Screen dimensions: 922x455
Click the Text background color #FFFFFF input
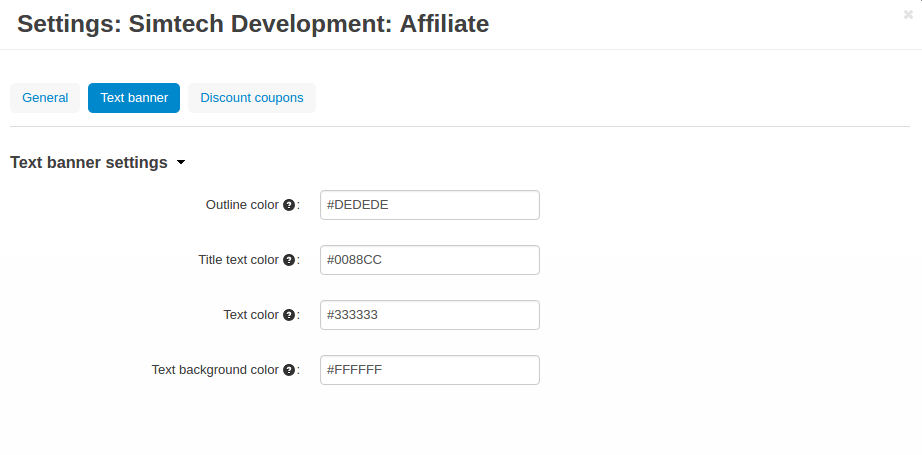tap(429, 370)
